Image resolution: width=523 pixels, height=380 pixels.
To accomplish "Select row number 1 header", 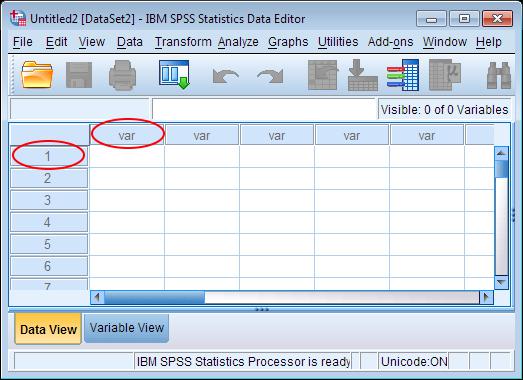I will [49, 156].
